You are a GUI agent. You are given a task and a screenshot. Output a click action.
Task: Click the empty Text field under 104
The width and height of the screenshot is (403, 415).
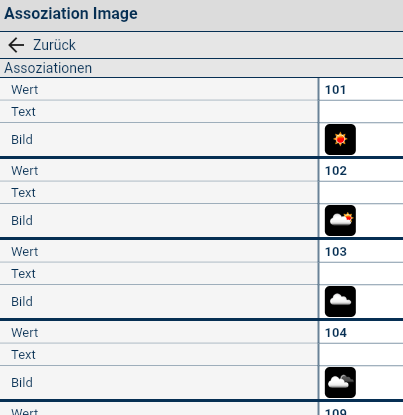[361, 355]
